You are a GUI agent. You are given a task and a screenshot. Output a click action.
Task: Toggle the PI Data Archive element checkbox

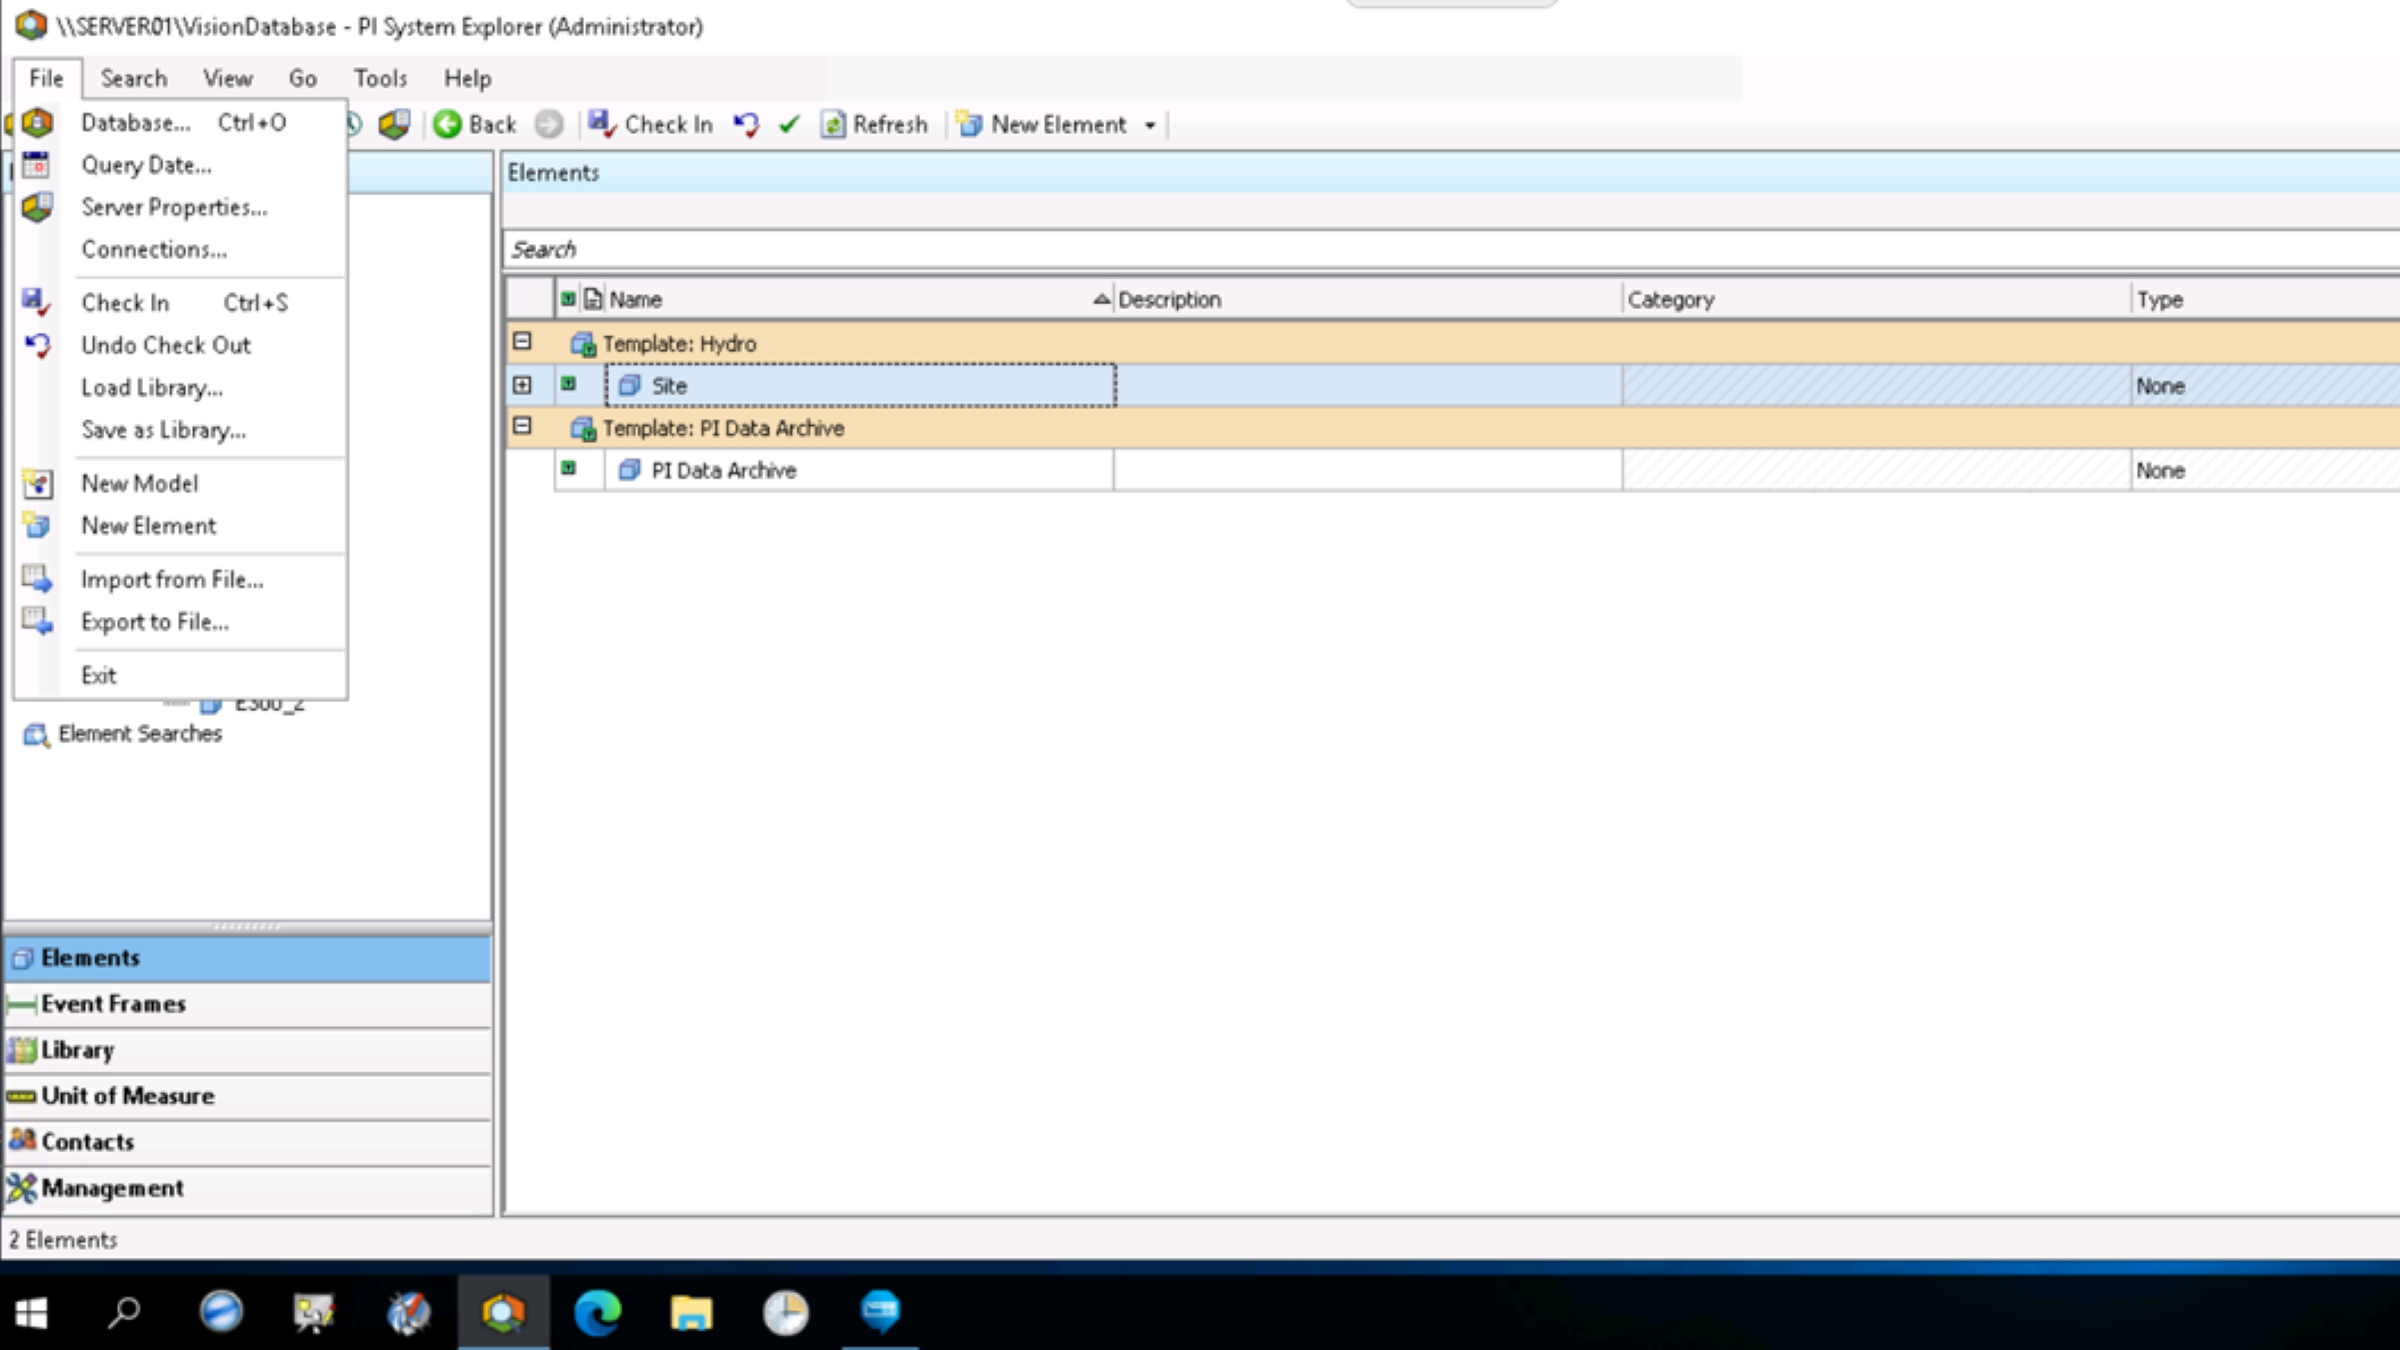[569, 468]
